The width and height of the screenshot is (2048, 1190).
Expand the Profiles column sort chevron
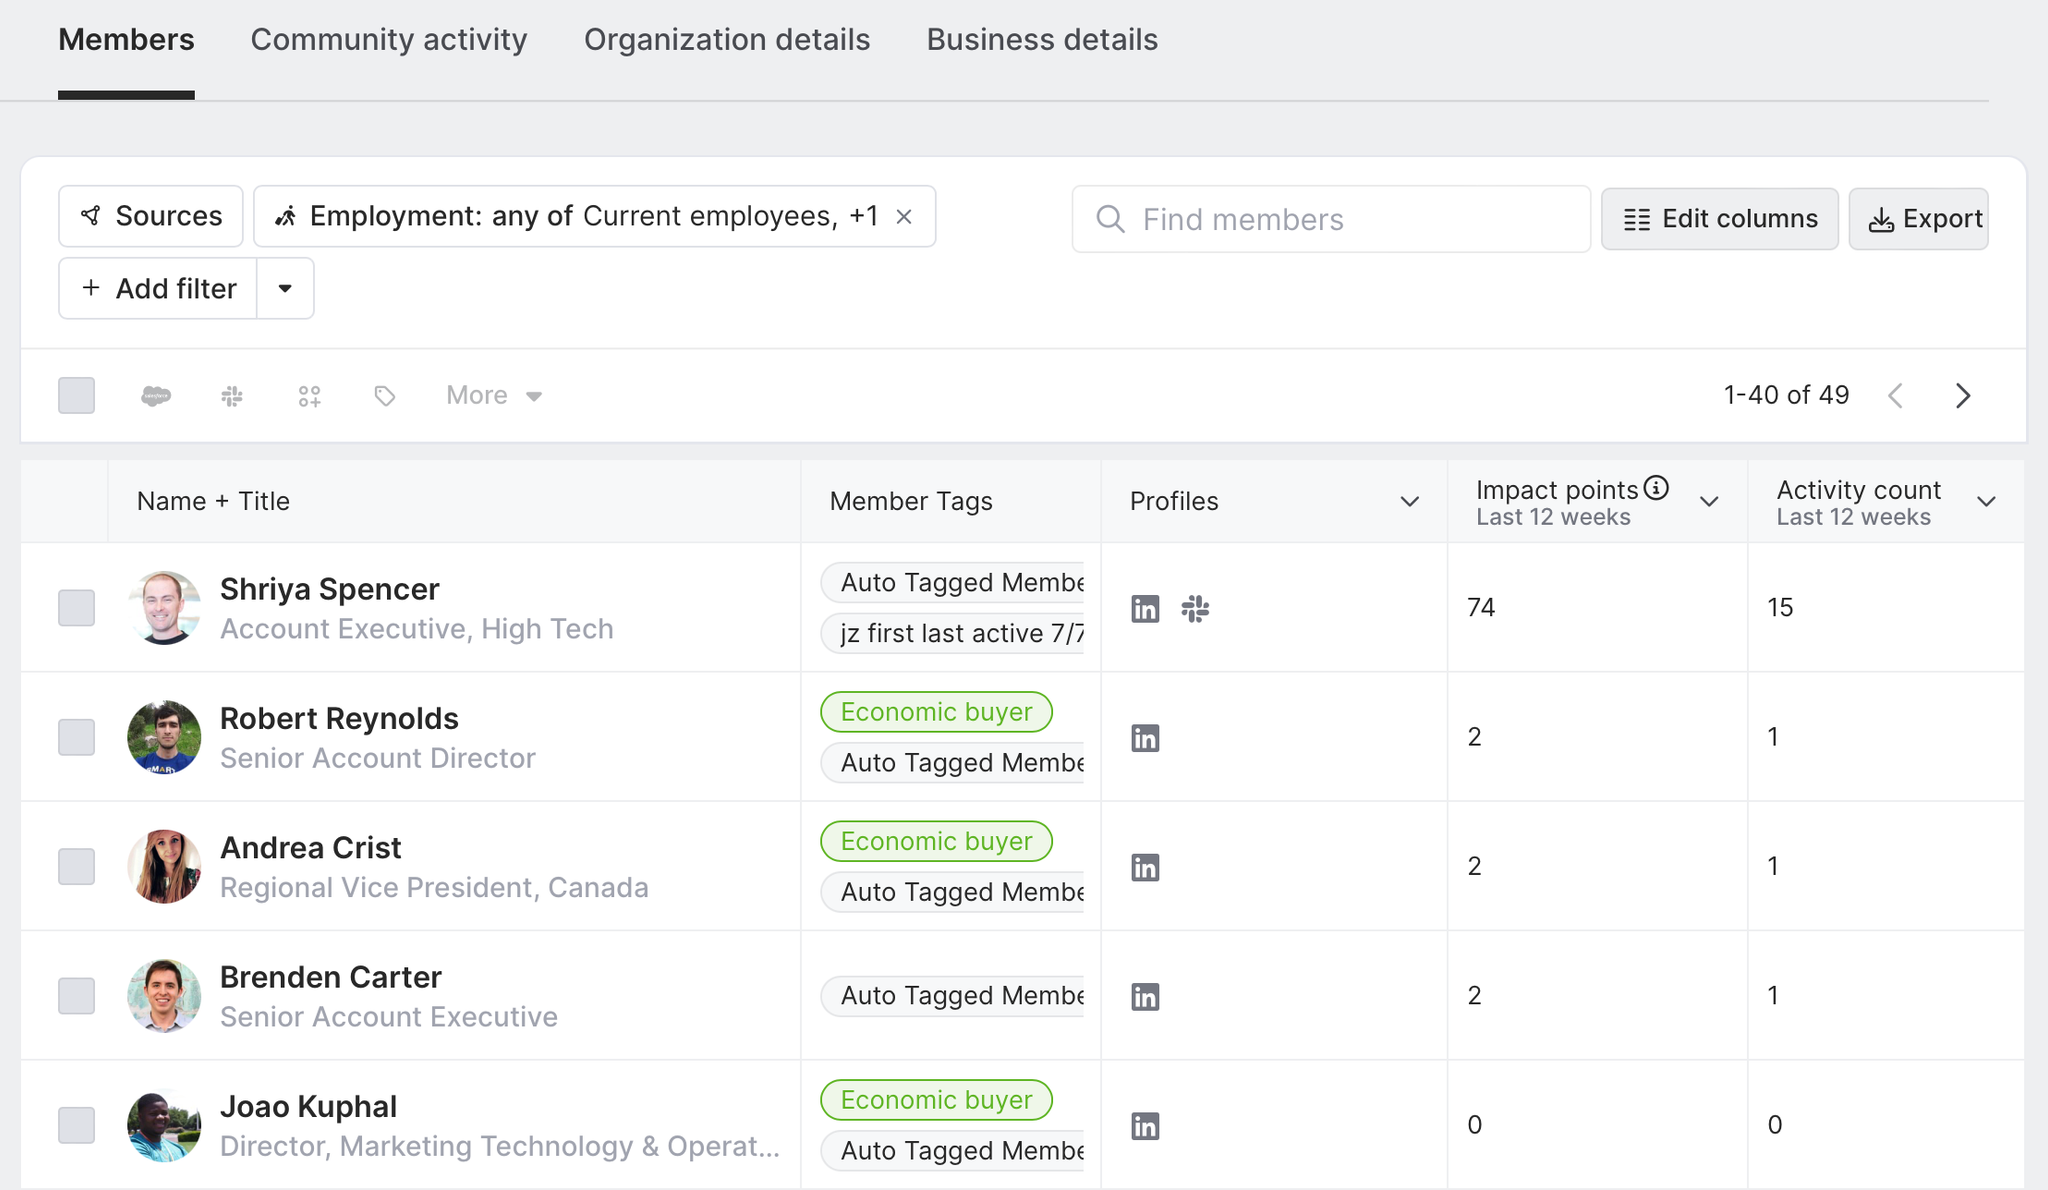coord(1410,502)
